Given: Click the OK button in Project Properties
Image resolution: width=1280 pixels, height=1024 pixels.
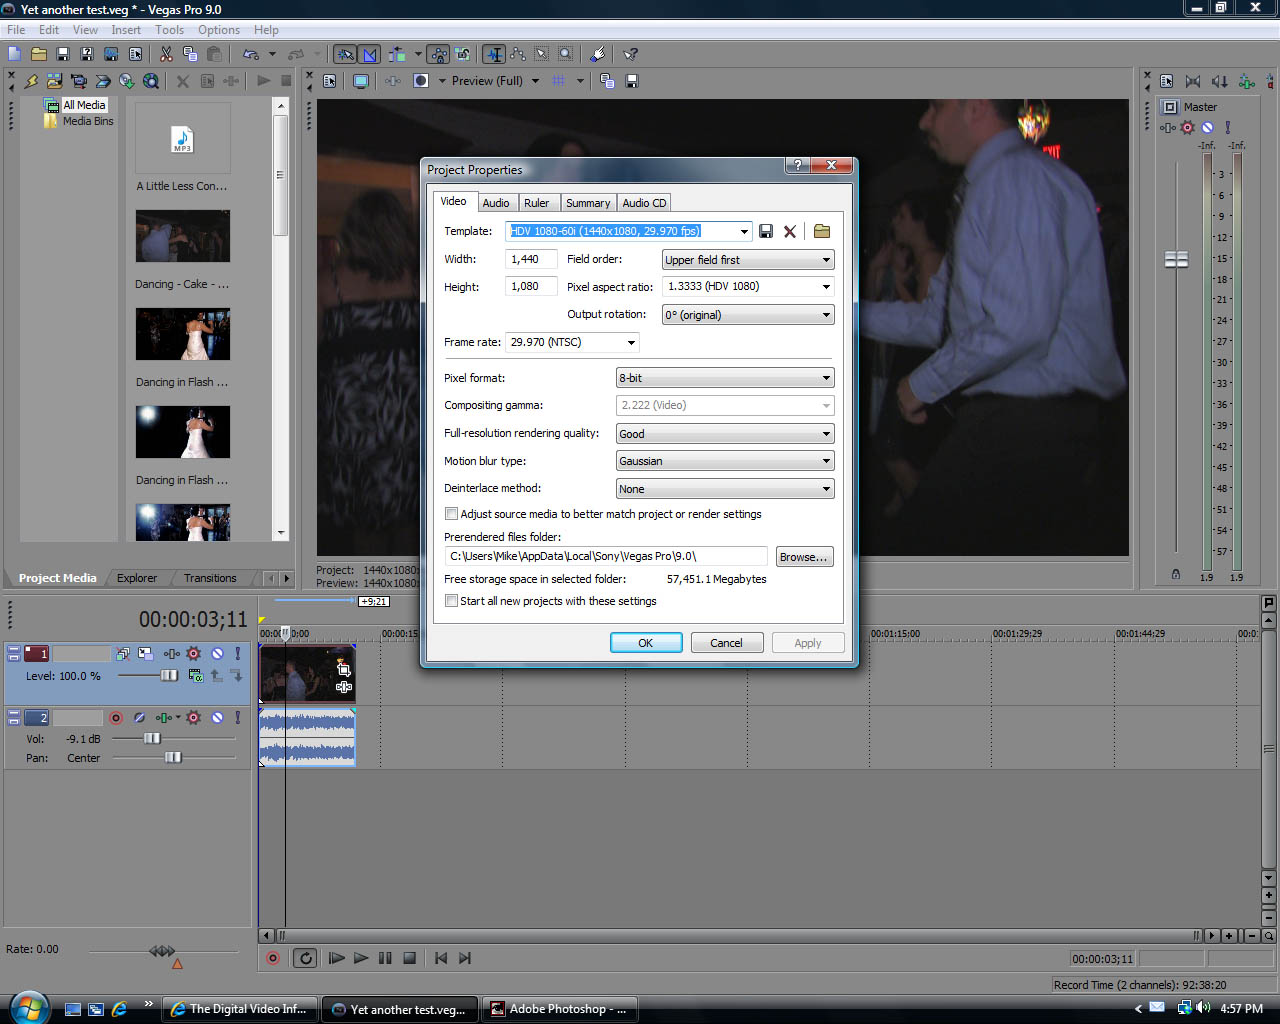Looking at the screenshot, I should tap(646, 643).
